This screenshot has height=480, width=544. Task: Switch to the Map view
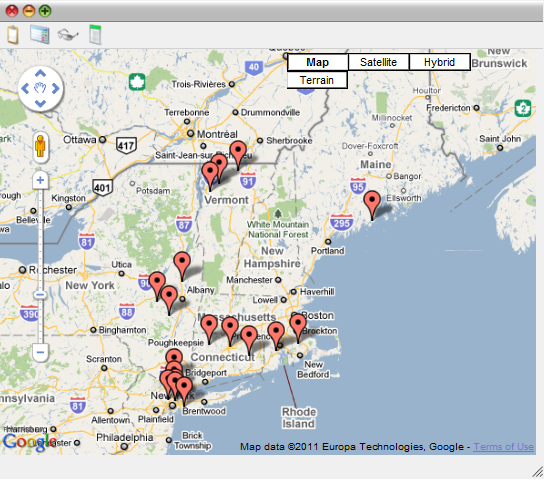317,62
